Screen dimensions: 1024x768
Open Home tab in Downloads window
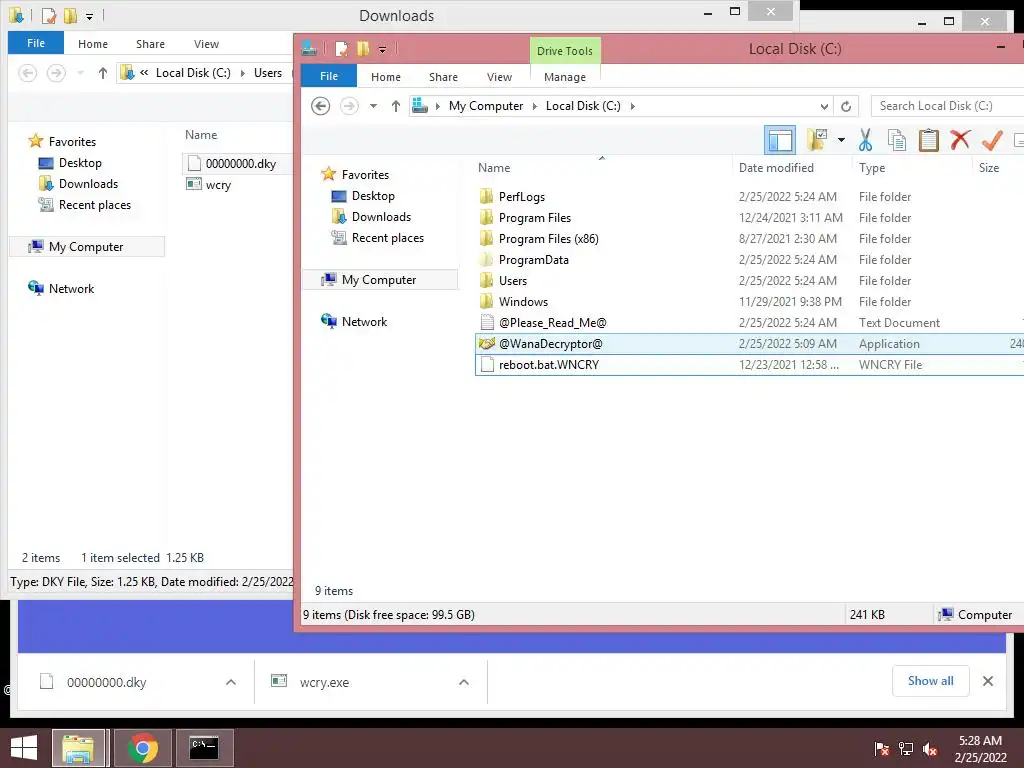[93, 44]
